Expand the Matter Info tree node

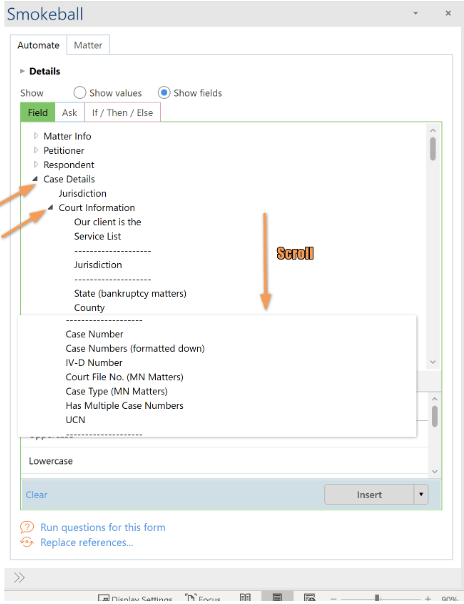click(36, 136)
